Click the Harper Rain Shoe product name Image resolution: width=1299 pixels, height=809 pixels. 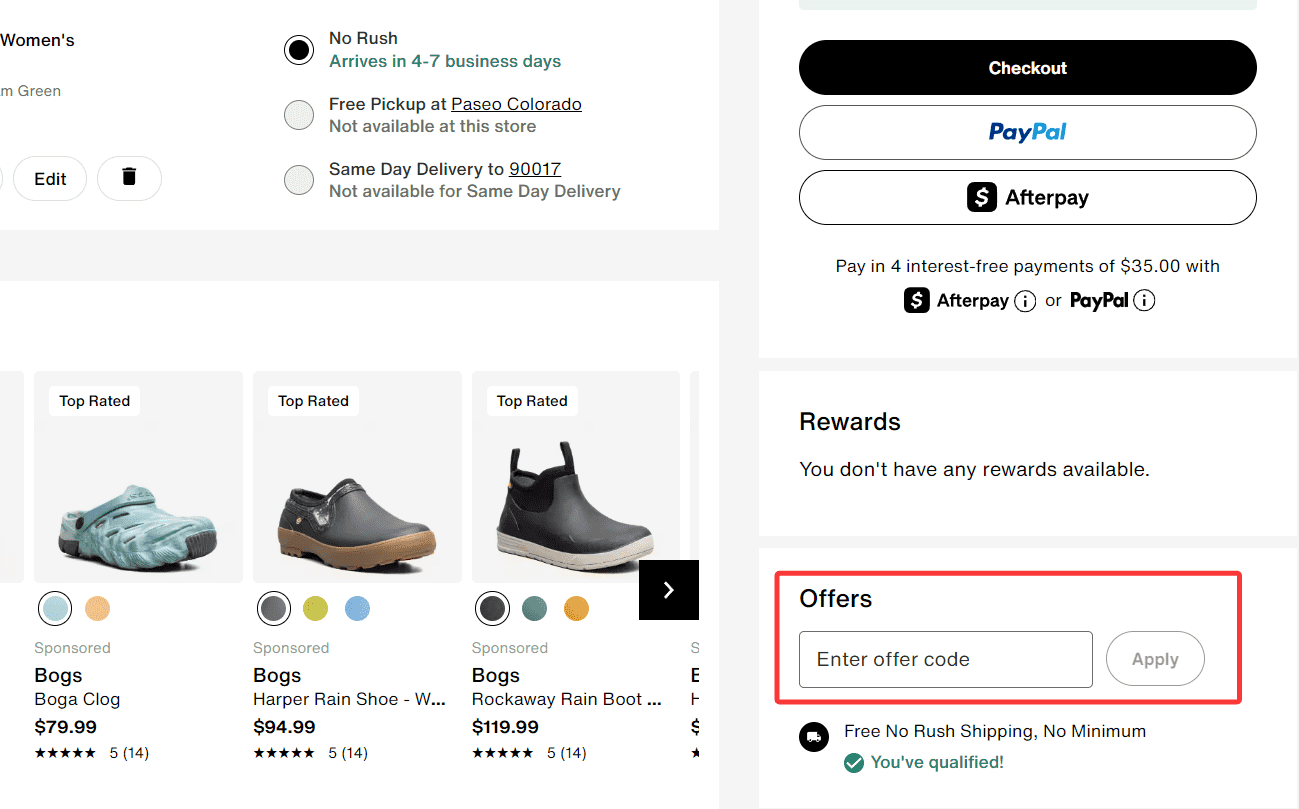pyautogui.click(x=349, y=699)
